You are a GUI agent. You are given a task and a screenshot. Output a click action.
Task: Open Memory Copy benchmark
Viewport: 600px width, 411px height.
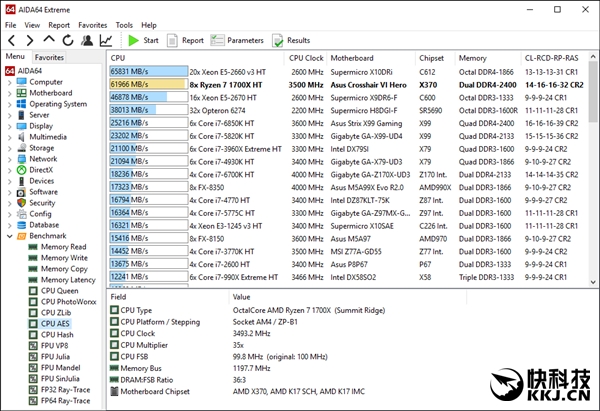click(x=58, y=269)
